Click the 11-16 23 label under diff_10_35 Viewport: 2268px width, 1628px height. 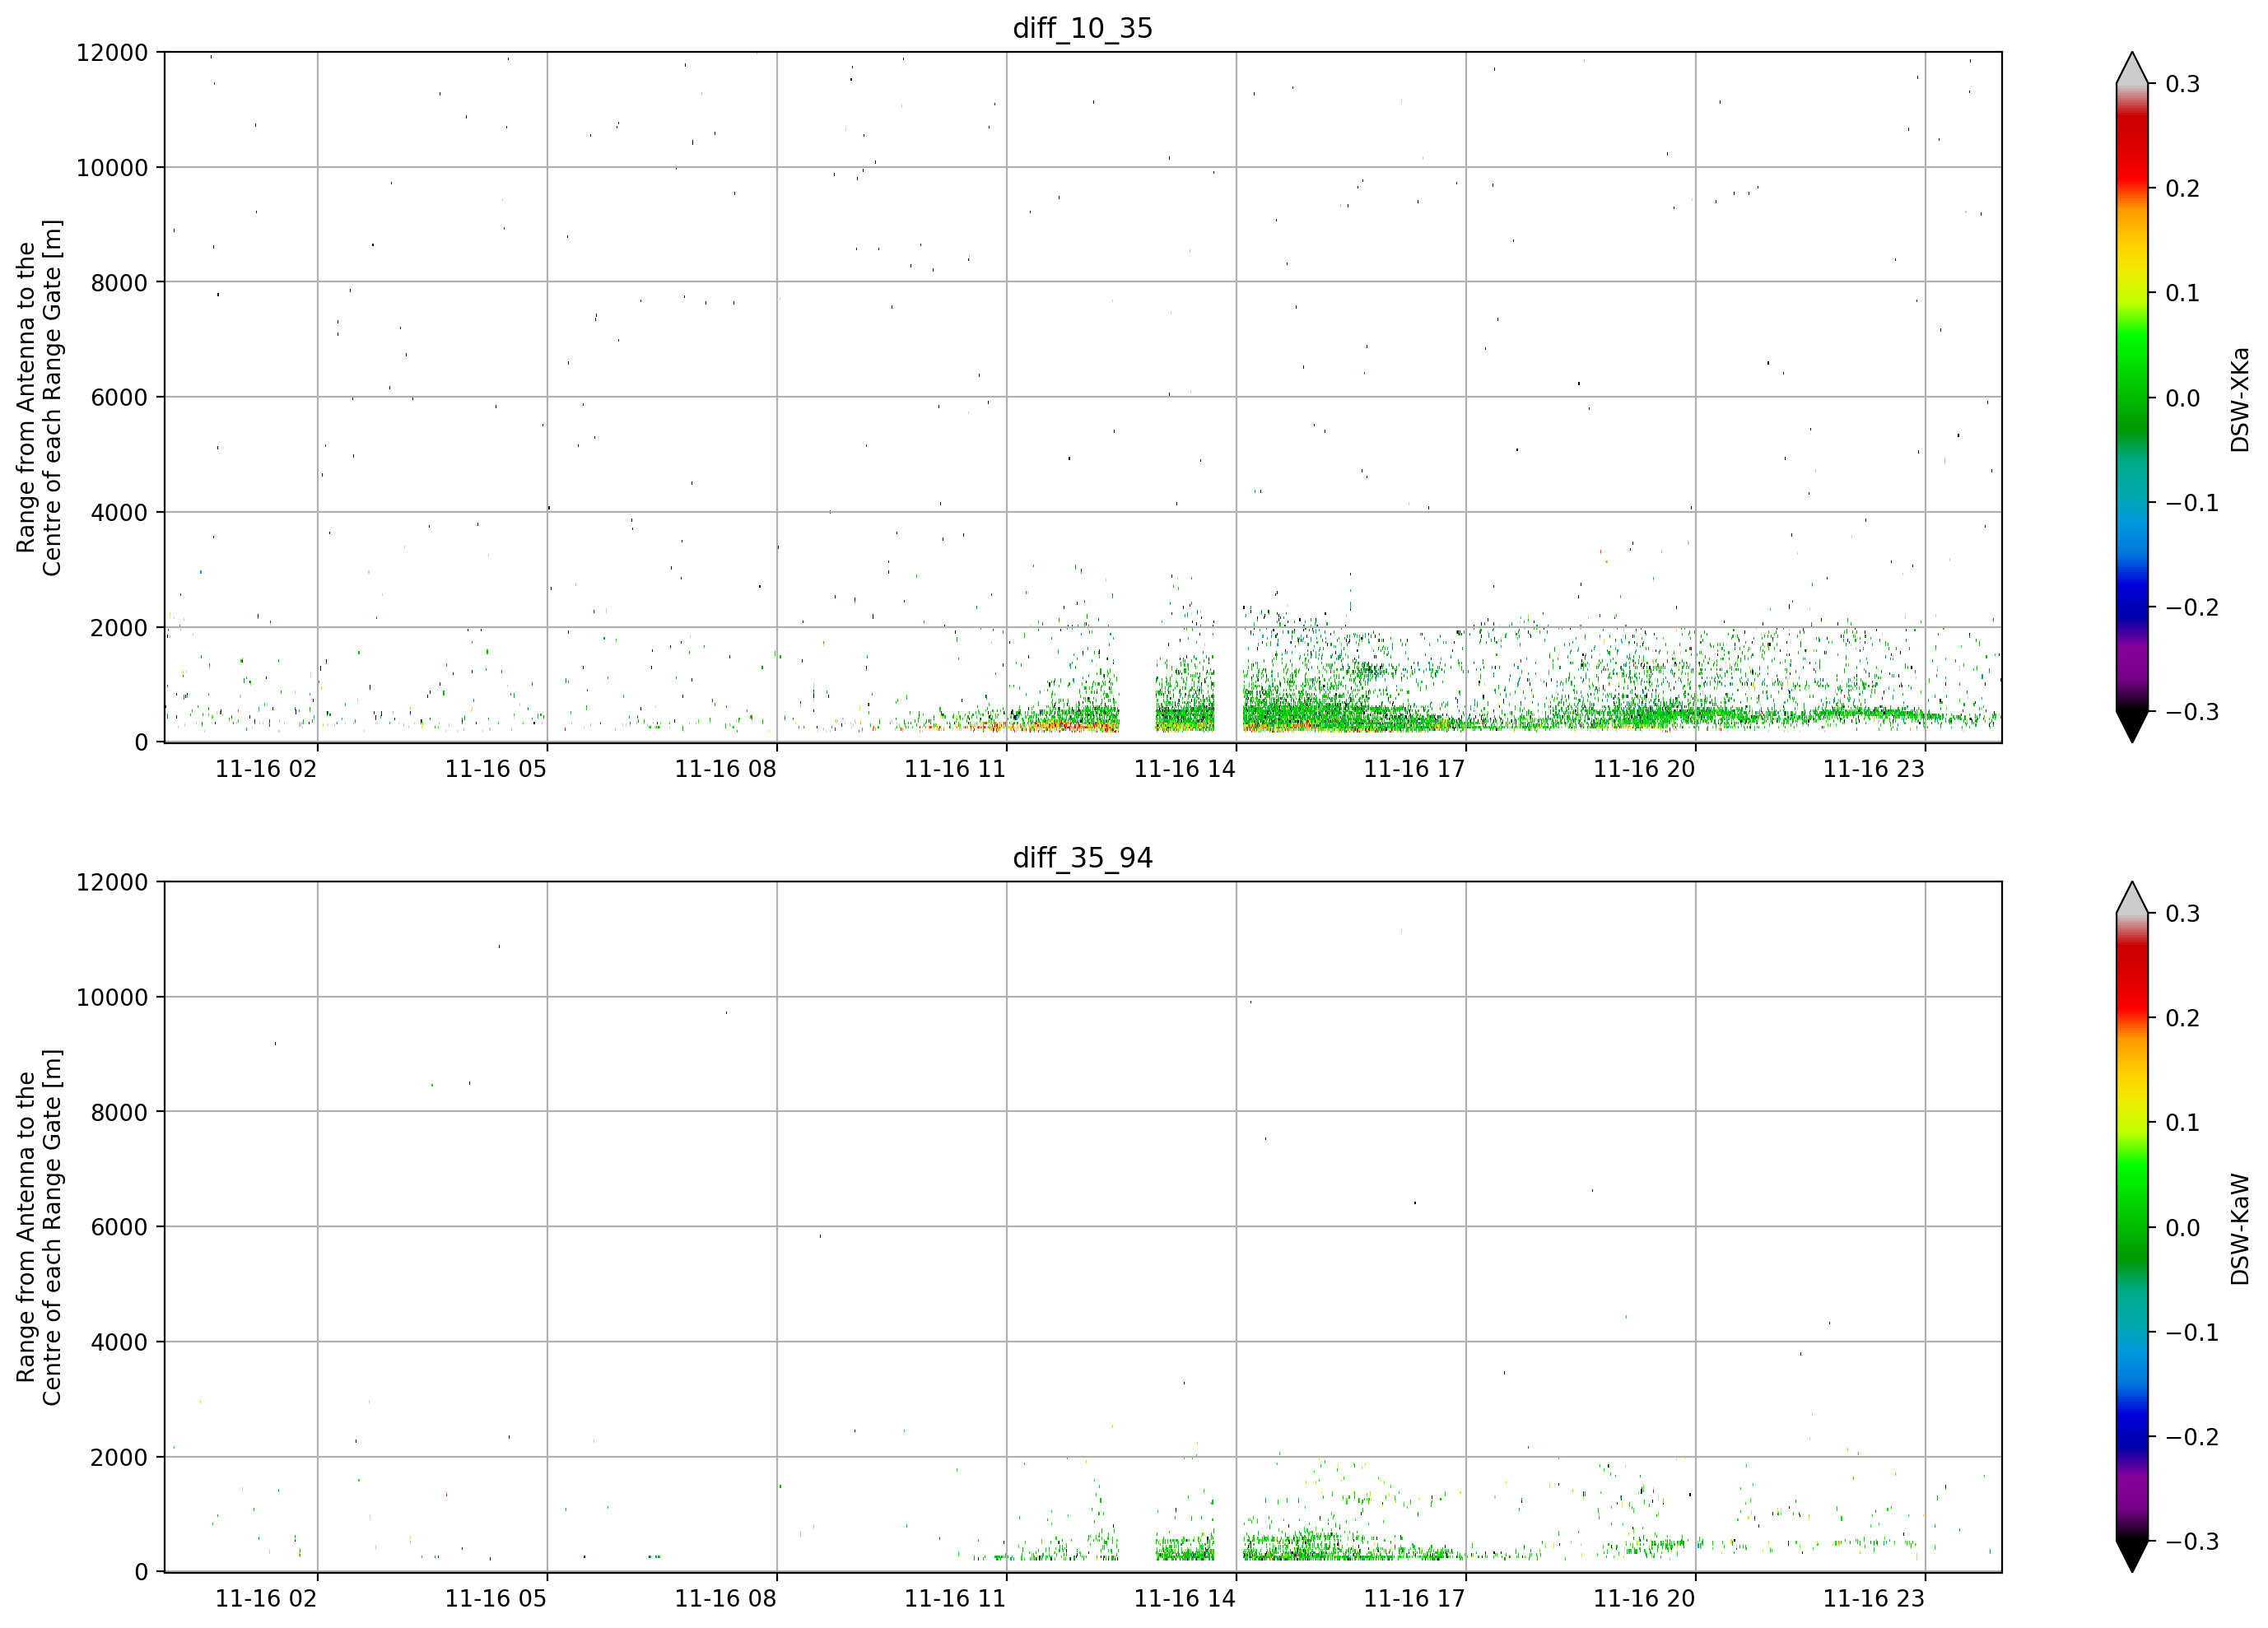pyautogui.click(x=1874, y=769)
